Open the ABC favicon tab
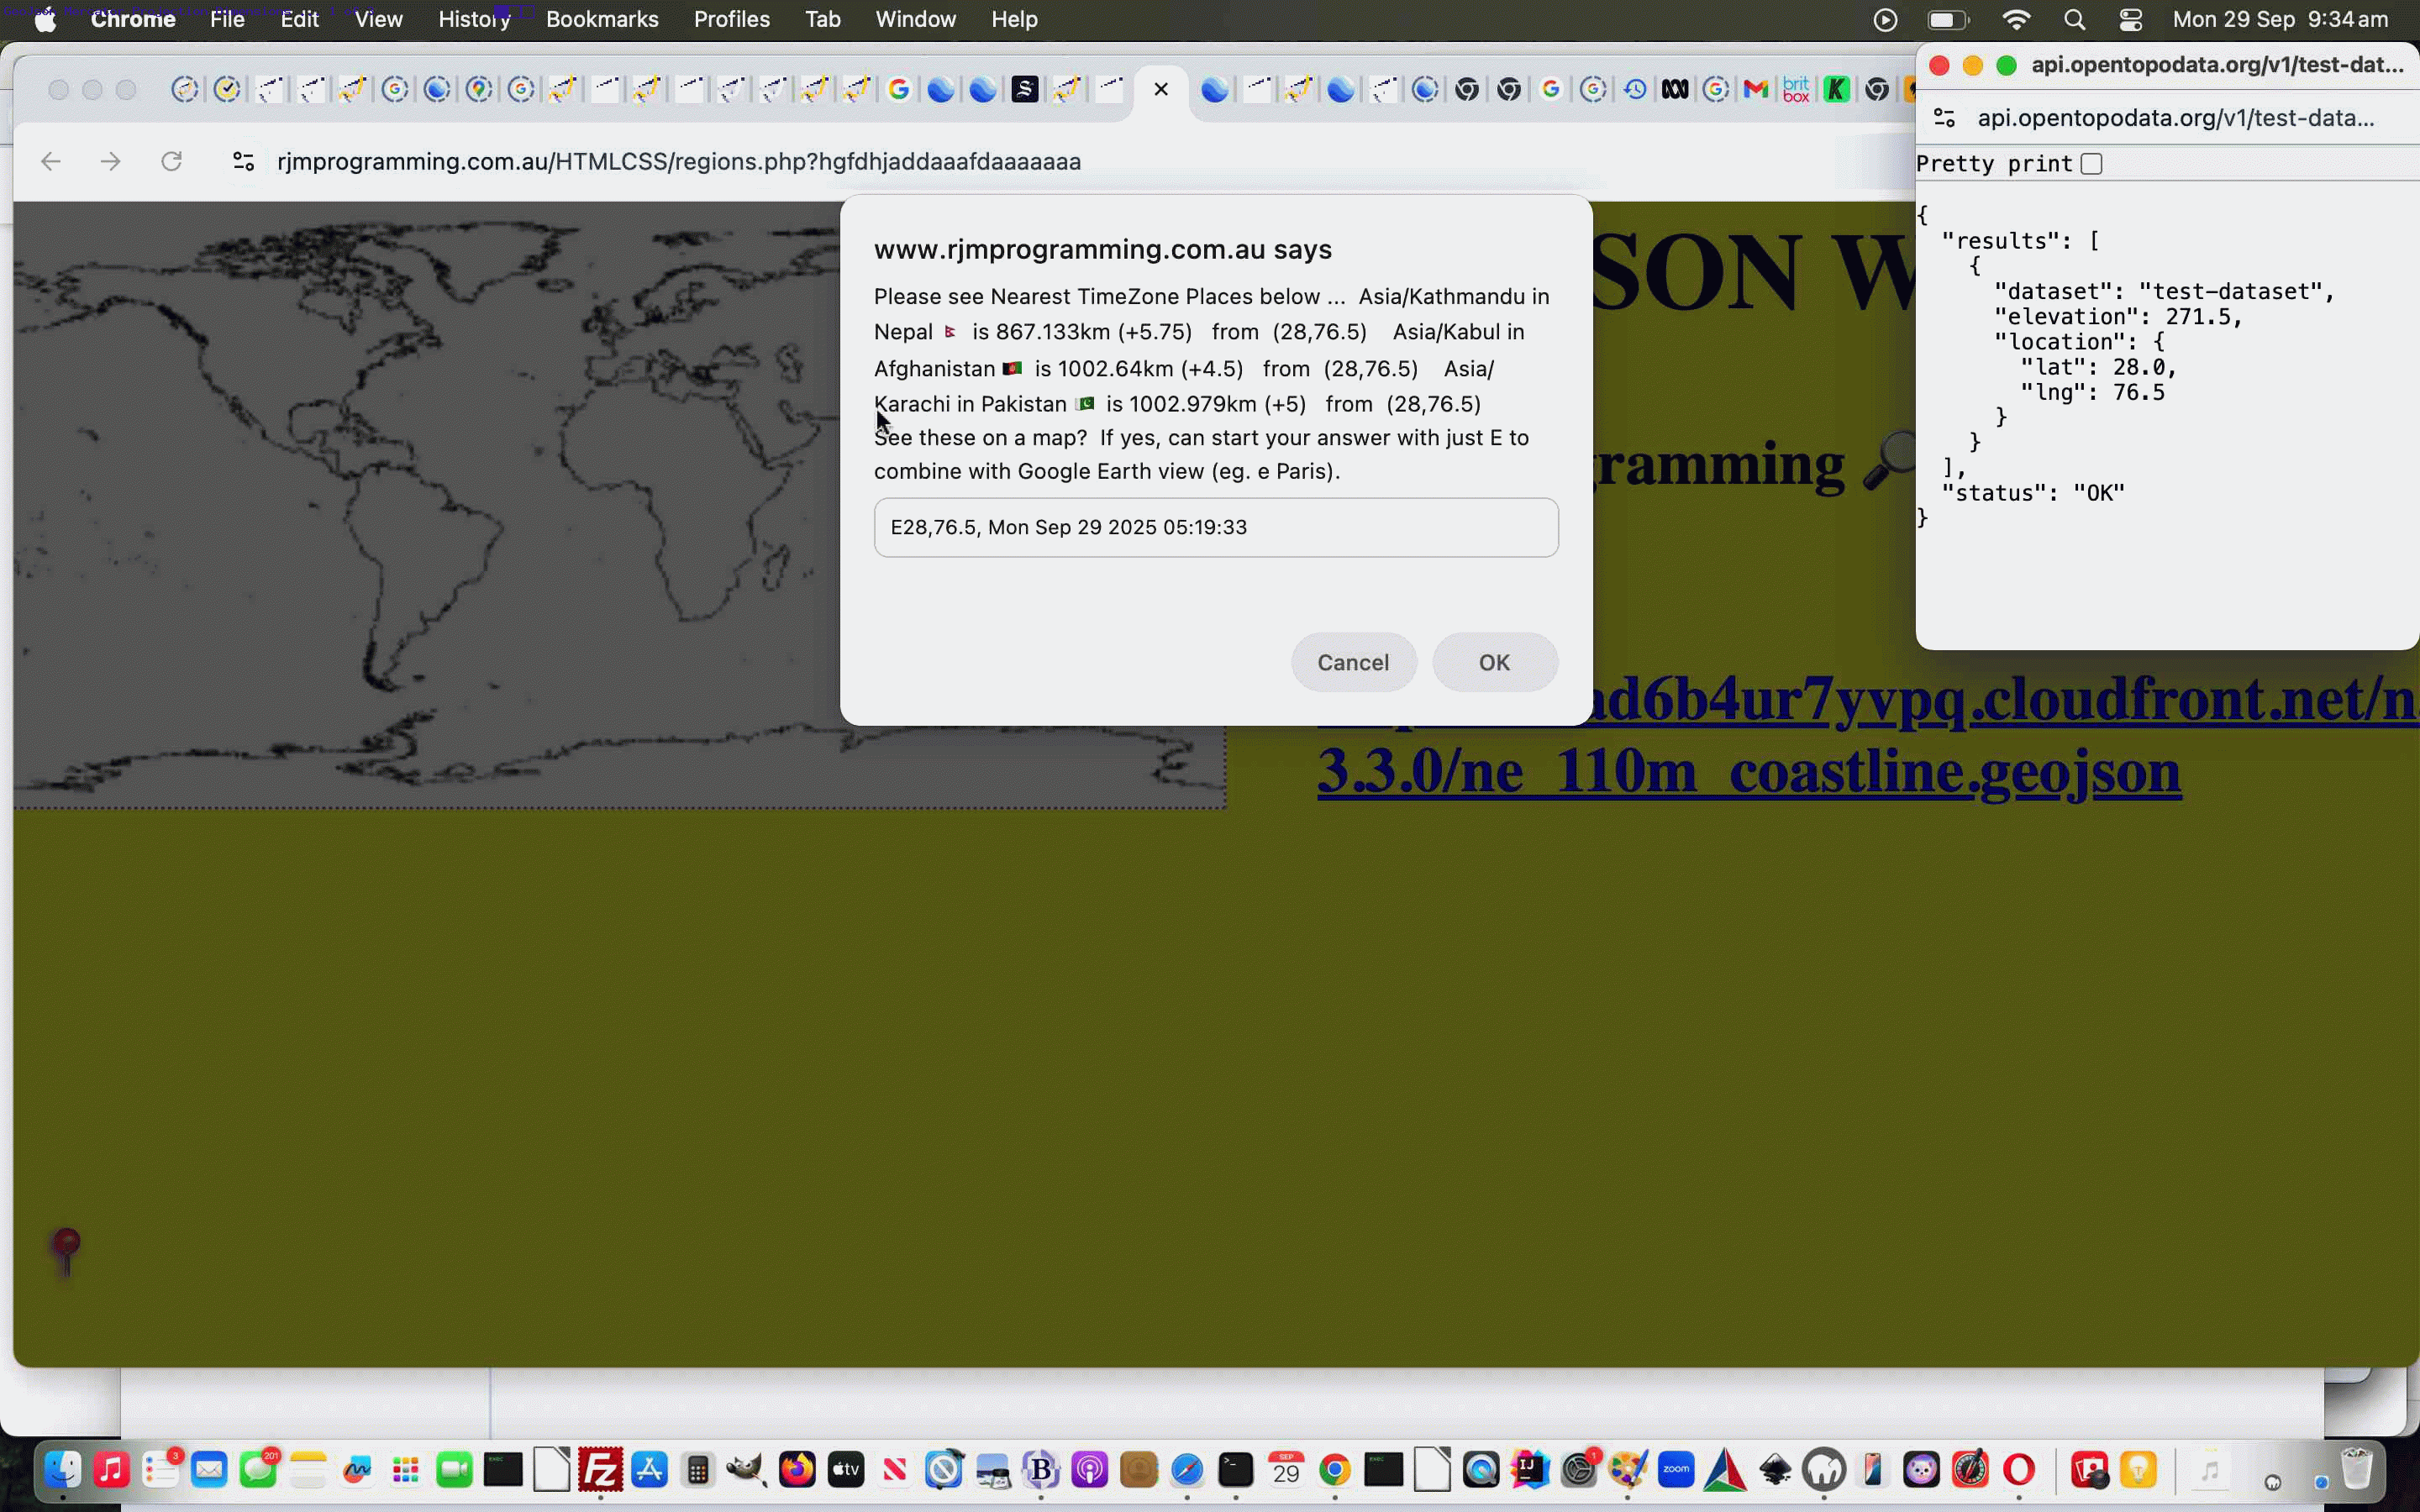The height and width of the screenshot is (1512, 2420). [x=1675, y=90]
